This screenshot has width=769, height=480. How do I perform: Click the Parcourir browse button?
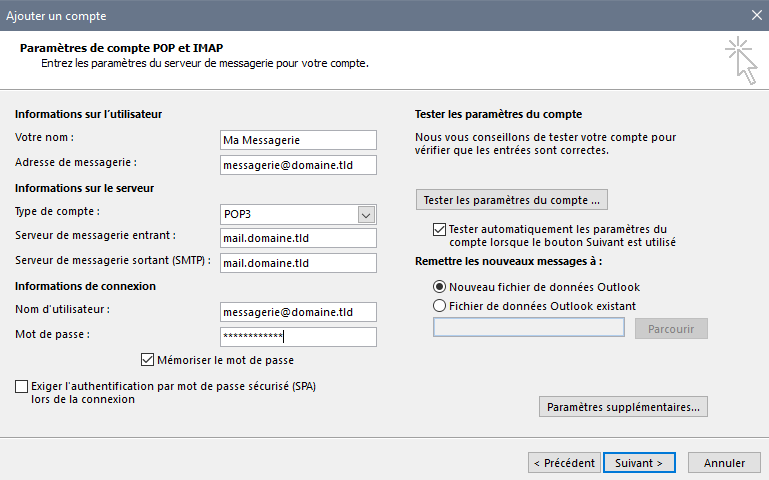[671, 328]
